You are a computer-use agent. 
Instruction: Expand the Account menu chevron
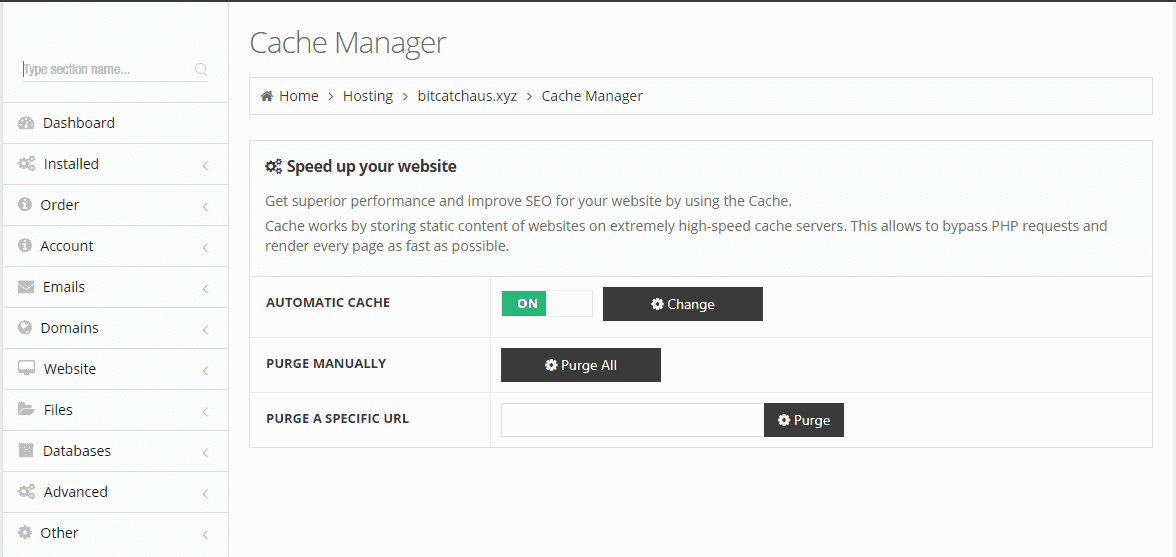205,247
